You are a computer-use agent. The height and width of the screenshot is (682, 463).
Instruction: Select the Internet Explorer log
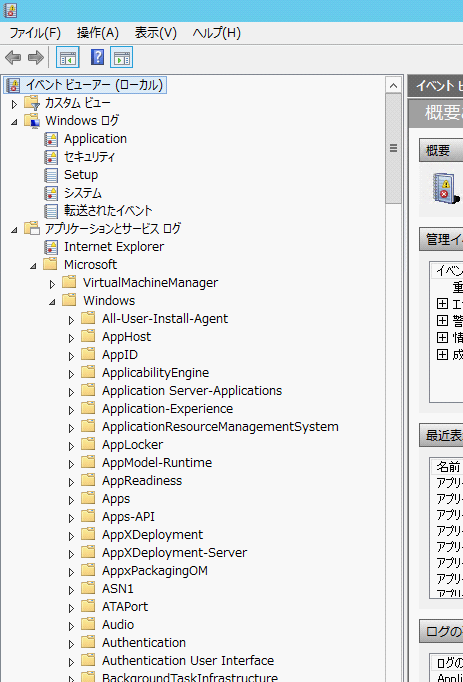114,247
